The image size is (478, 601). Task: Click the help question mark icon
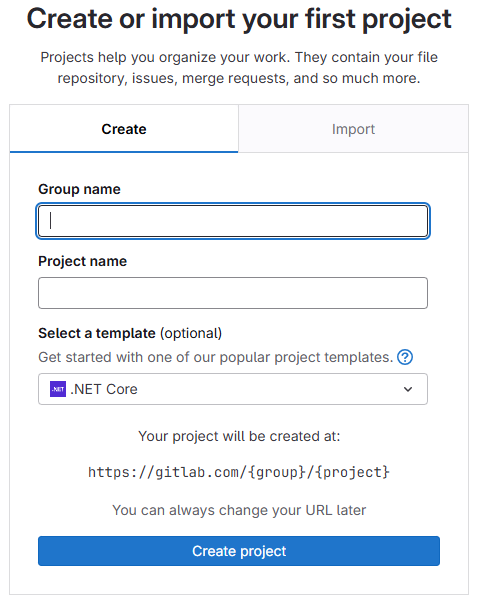coord(405,357)
